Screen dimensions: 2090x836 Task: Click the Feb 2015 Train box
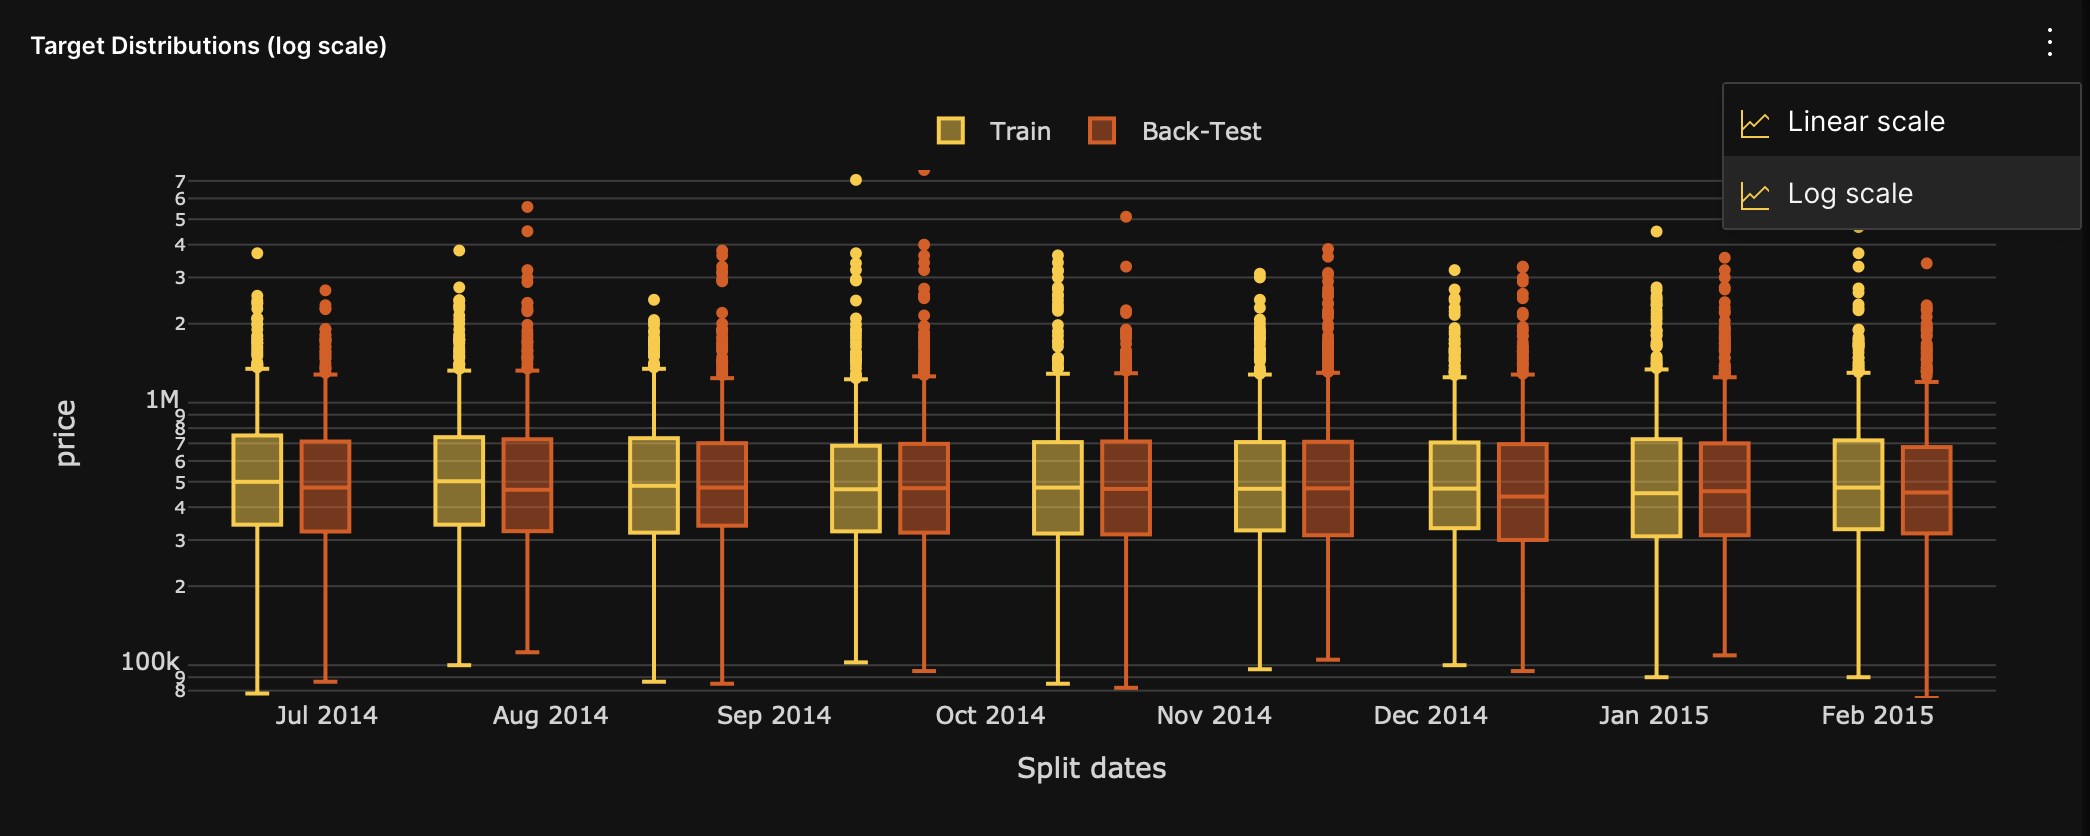pos(1858,485)
